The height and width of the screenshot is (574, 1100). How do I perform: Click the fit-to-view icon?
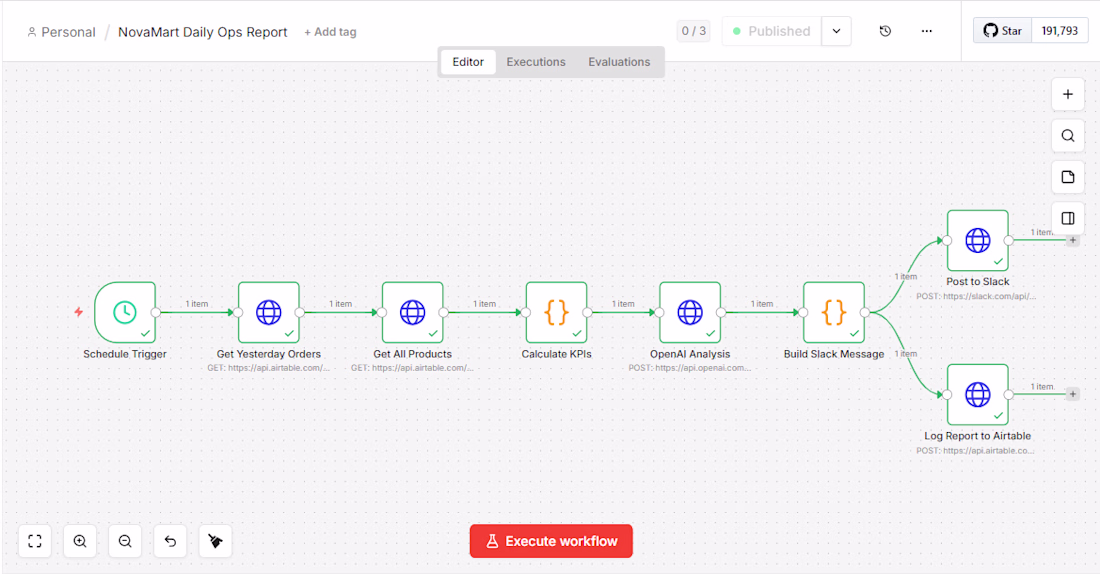35,541
